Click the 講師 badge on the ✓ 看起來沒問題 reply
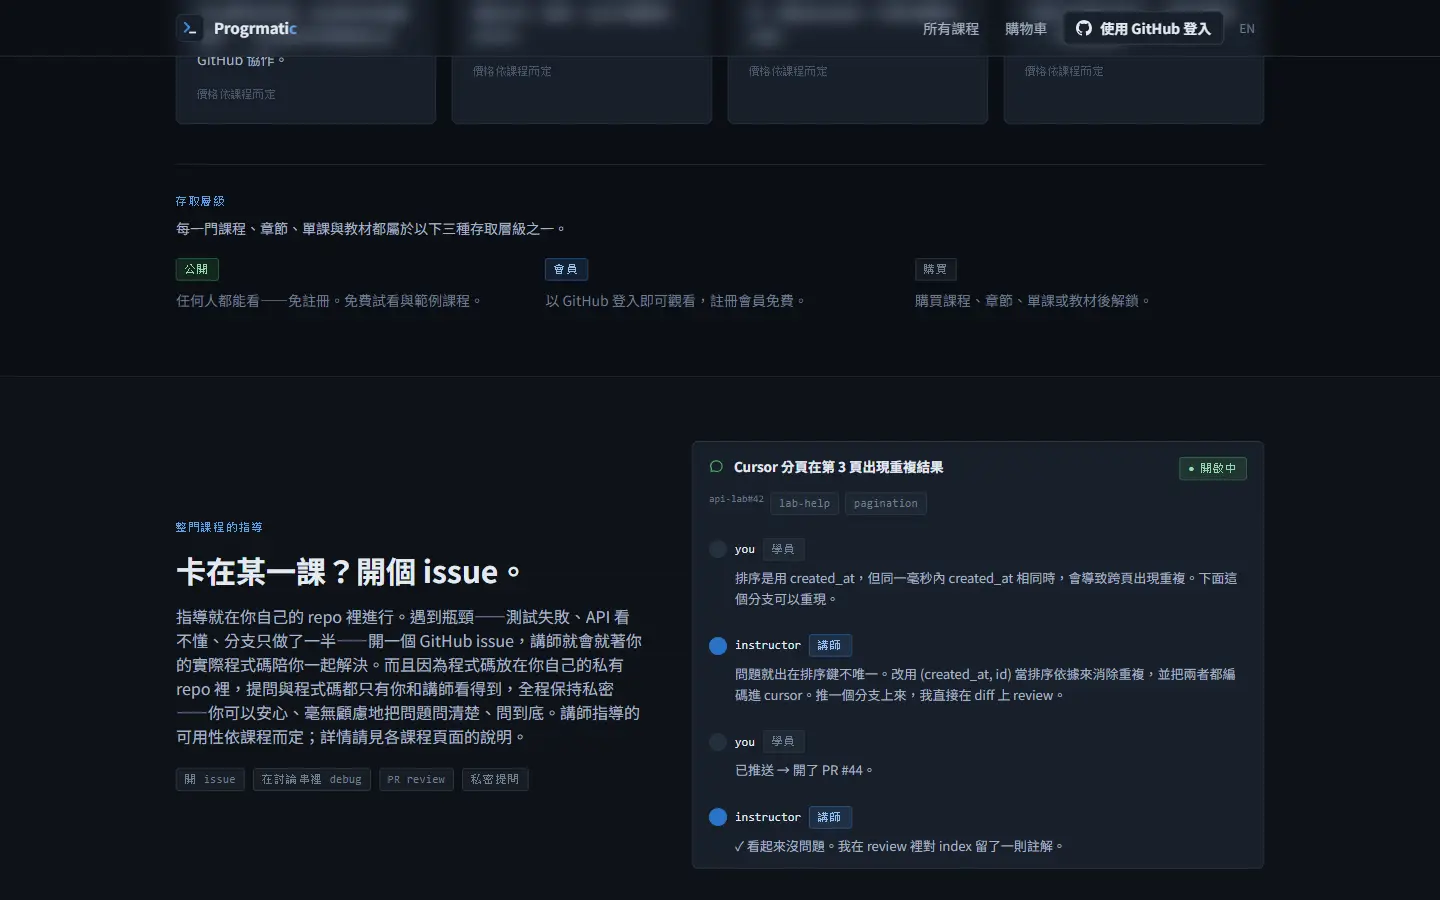 point(830,817)
